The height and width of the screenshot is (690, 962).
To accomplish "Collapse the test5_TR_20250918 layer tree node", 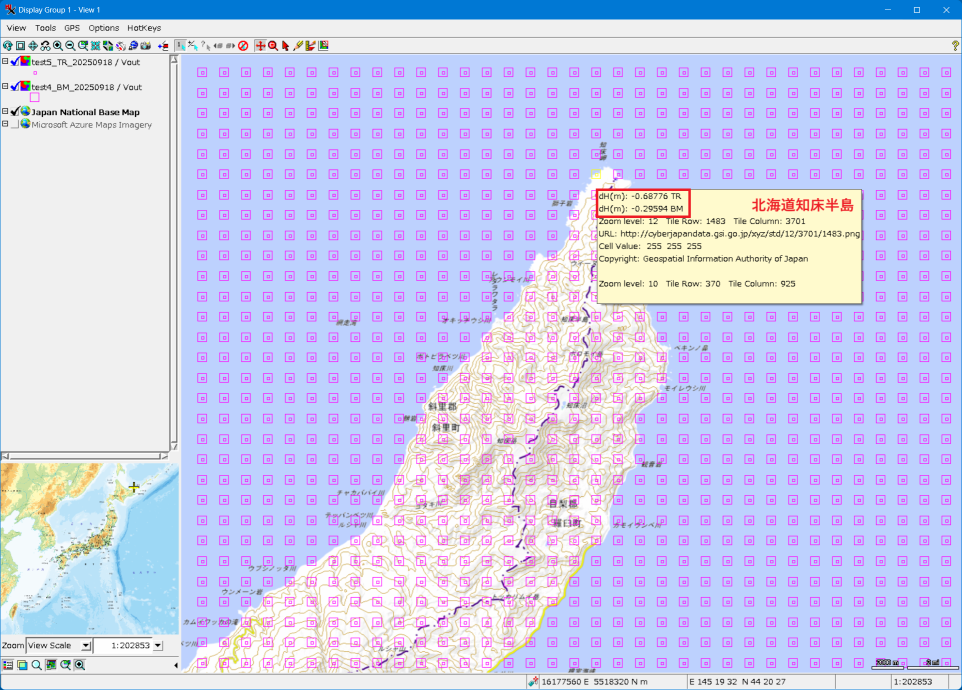I will click(5, 62).
